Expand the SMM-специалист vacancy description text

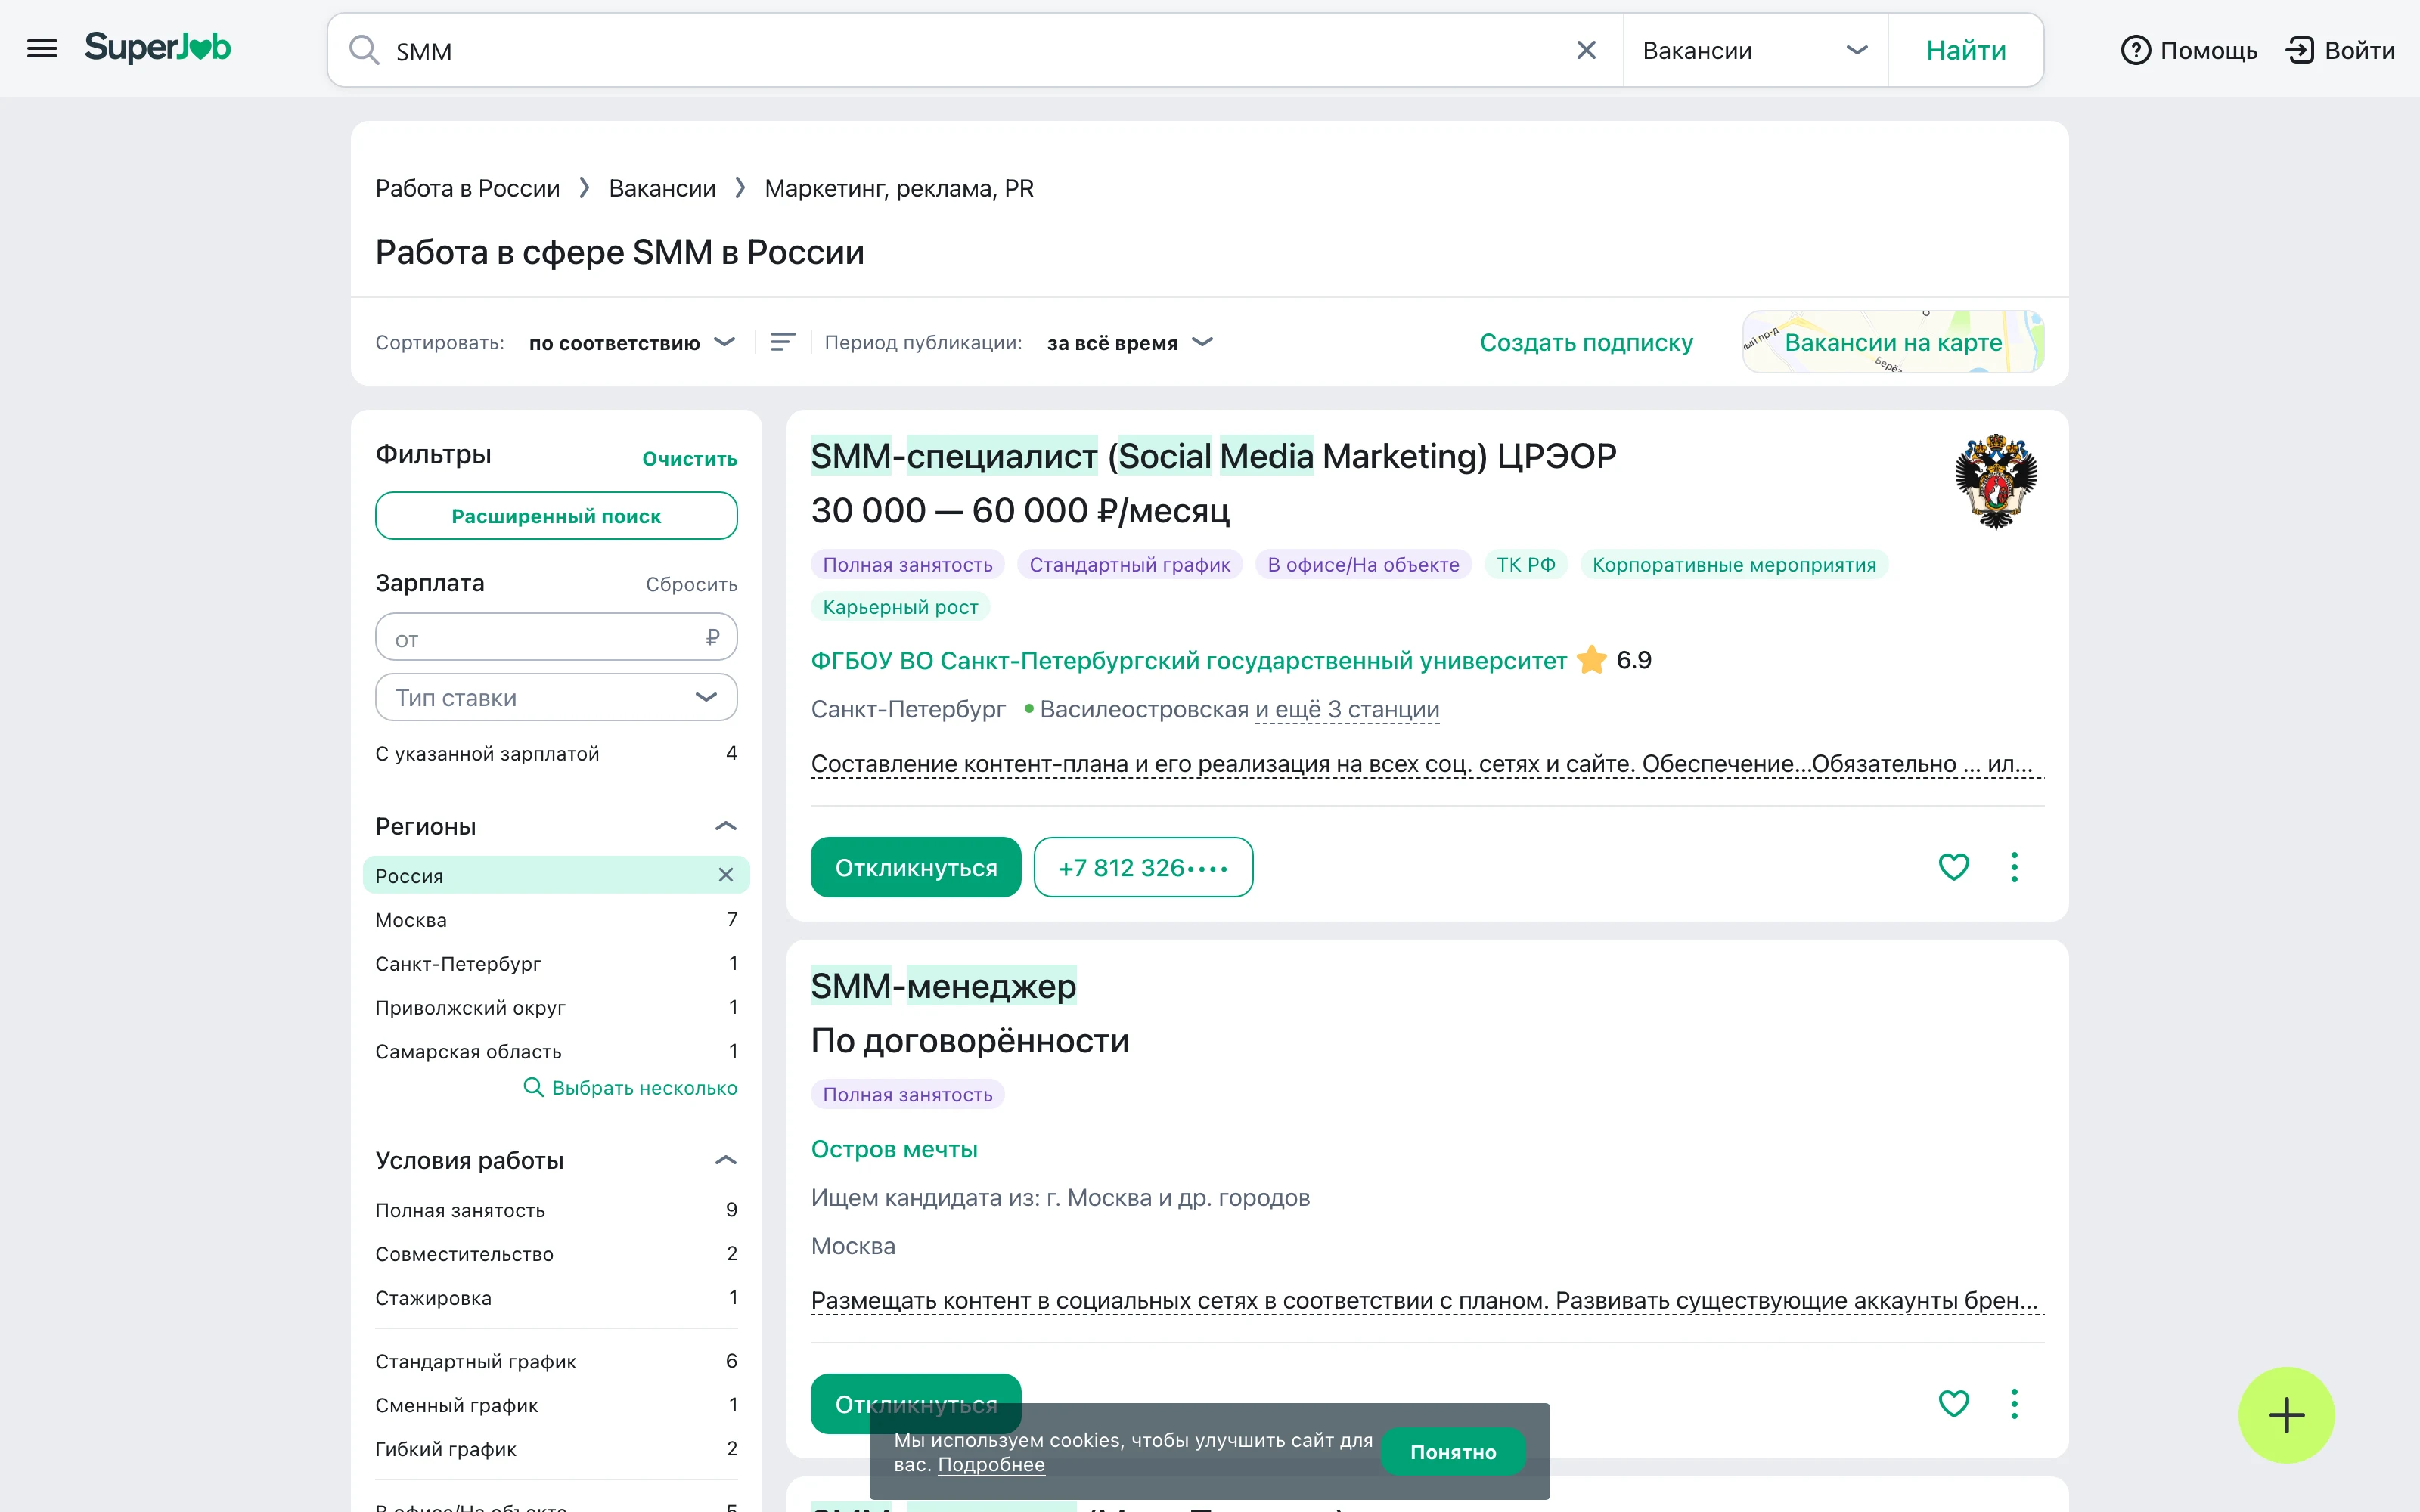click(x=1426, y=764)
